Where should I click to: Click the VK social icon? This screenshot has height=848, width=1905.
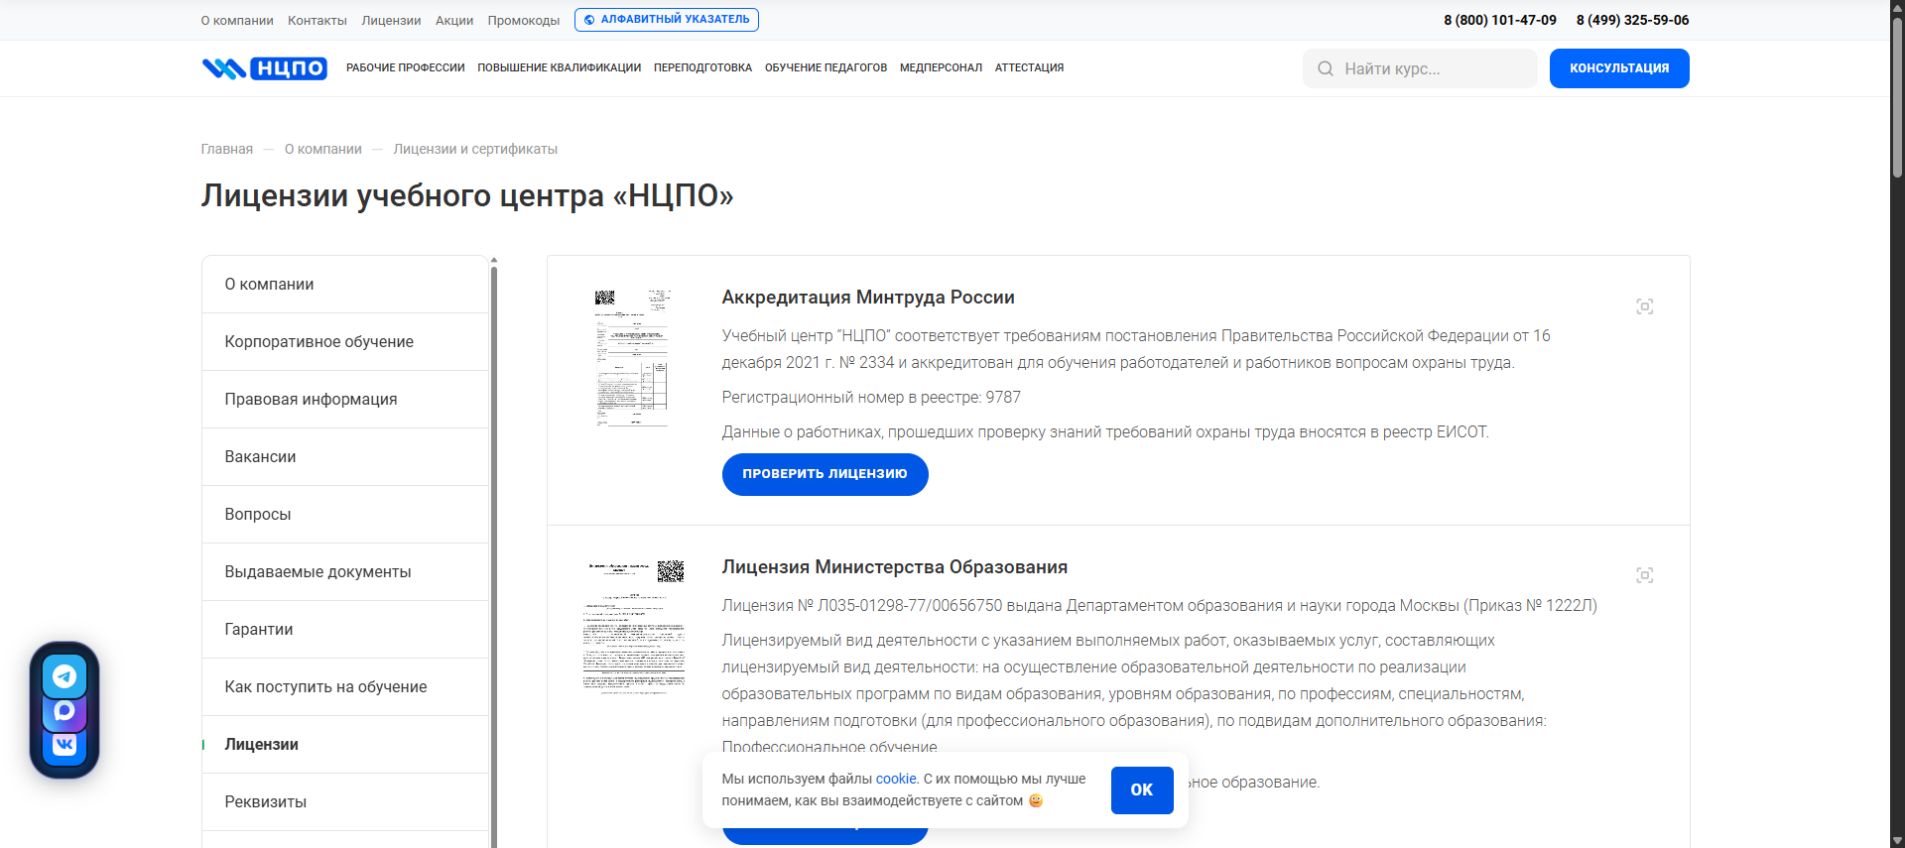pyautogui.click(x=64, y=744)
